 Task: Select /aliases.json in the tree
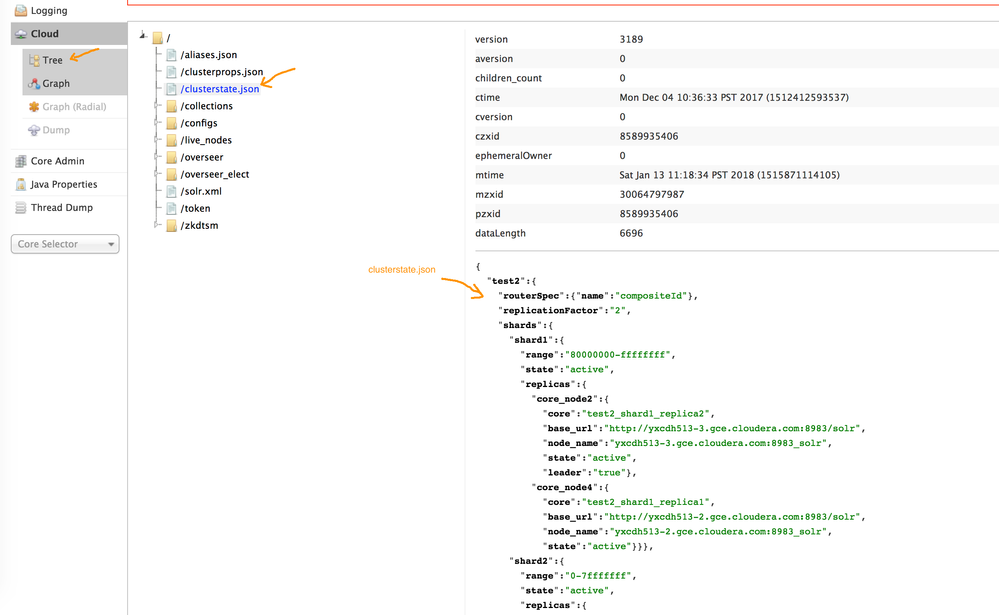(209, 55)
